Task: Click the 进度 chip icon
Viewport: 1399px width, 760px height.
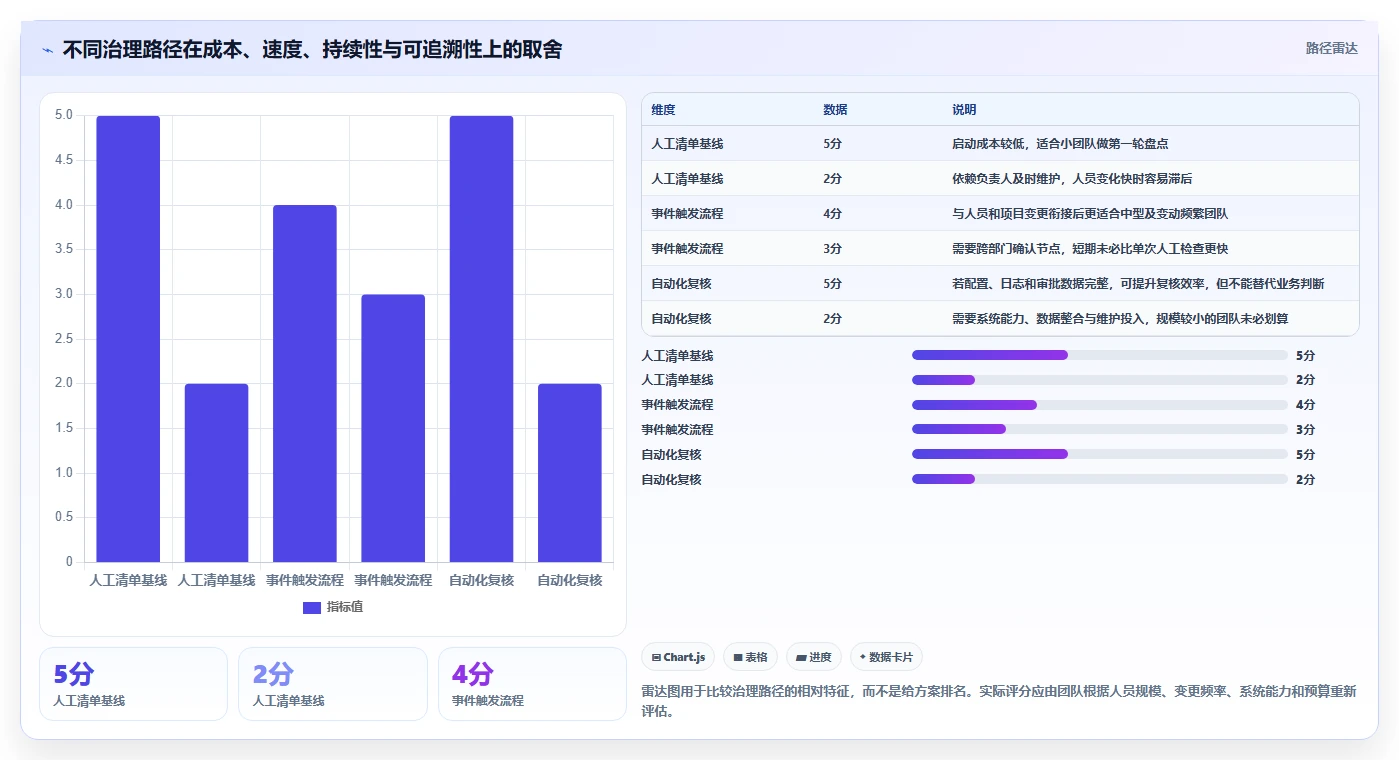Action: (802, 658)
